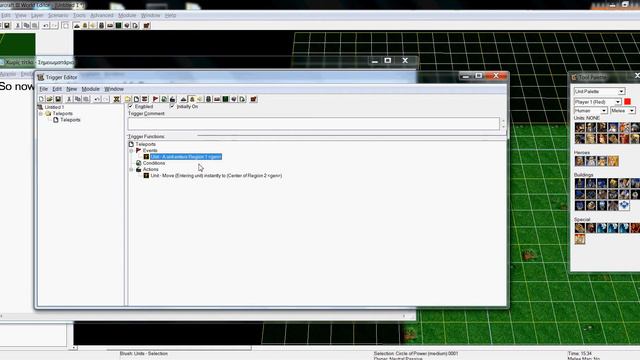640x360 pixels.
Task: Open the Unit Palette dropdown
Action: (599, 91)
